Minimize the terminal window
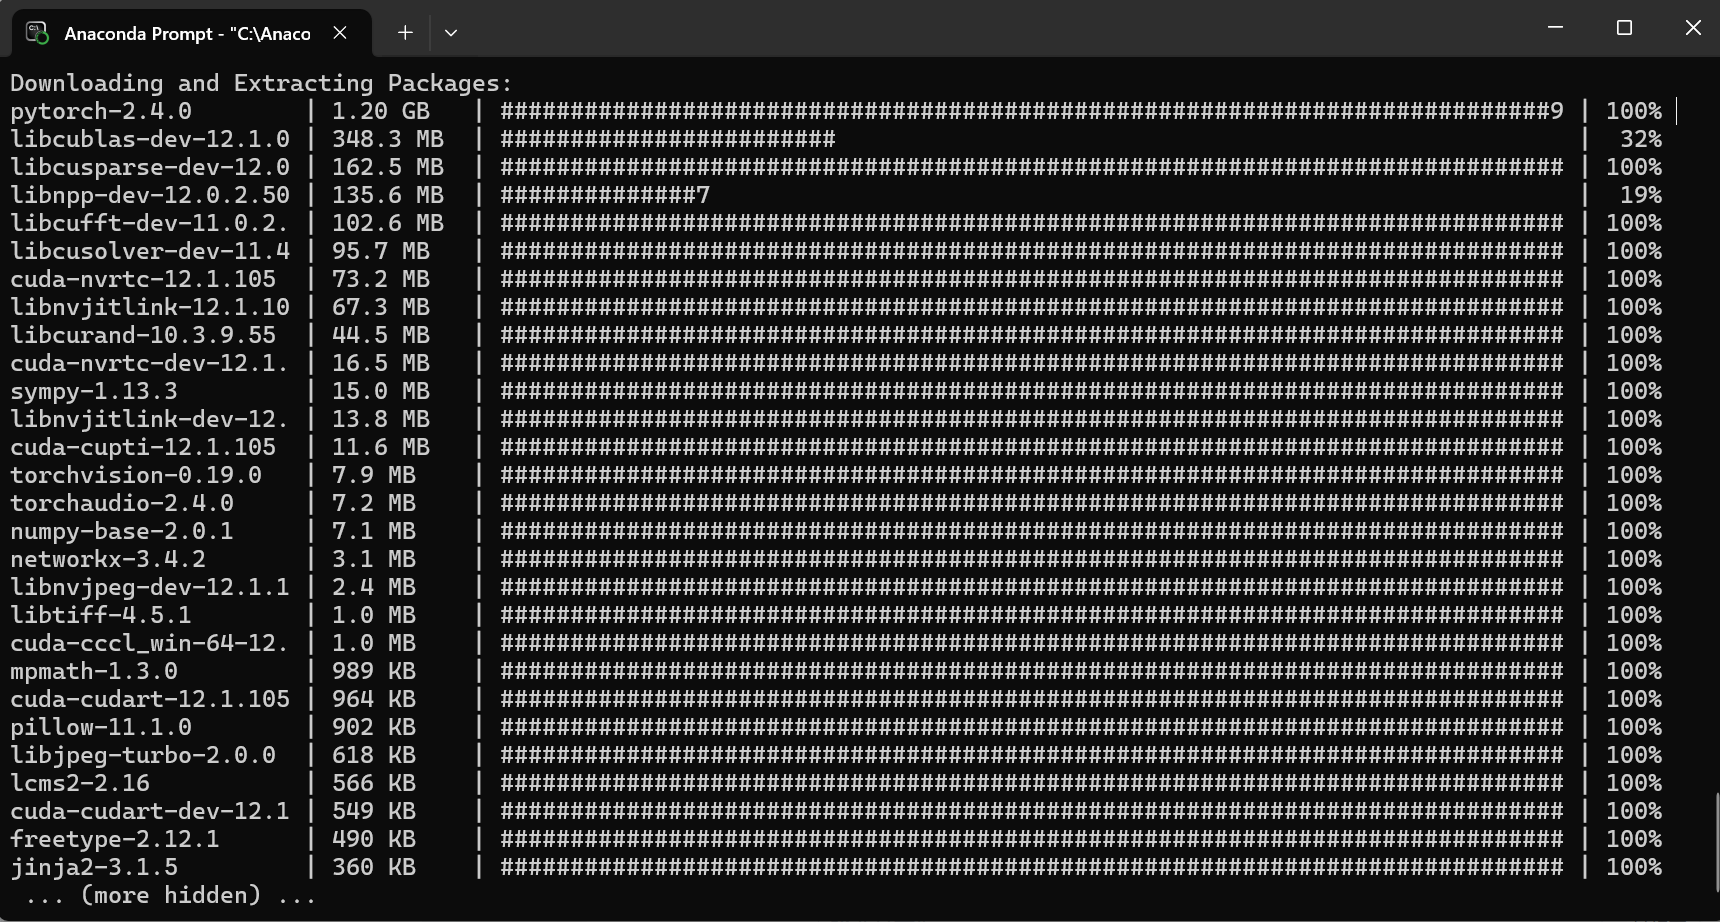The height and width of the screenshot is (922, 1720). pyautogui.click(x=1555, y=28)
